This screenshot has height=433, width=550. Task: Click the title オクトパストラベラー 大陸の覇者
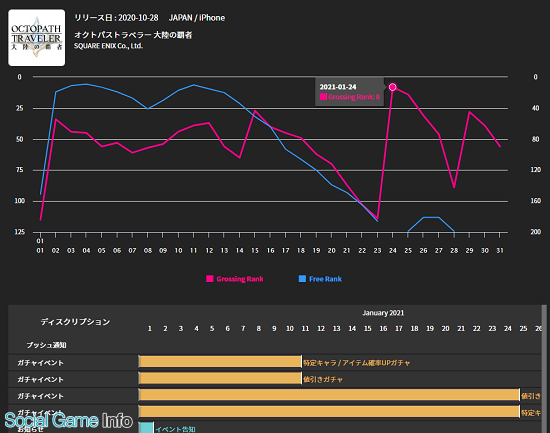click(x=133, y=35)
